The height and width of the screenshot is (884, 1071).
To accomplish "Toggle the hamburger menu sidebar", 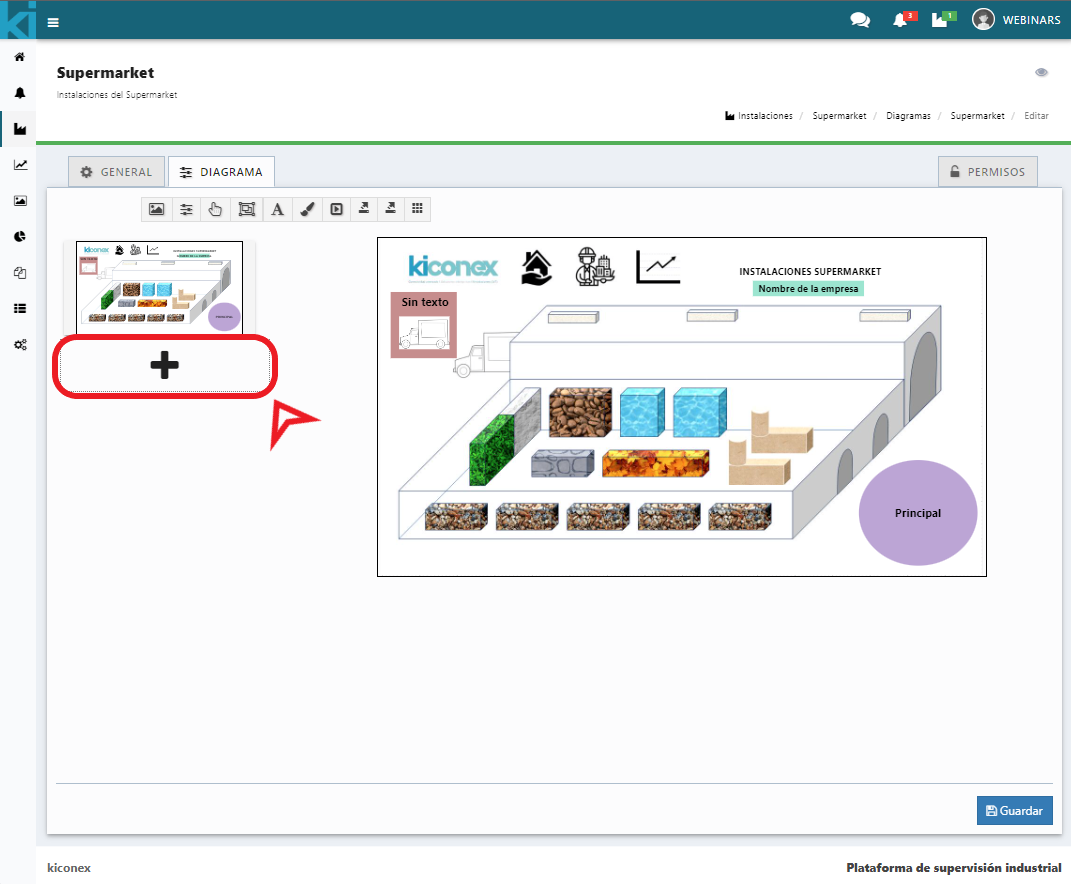I will tap(53, 22).
